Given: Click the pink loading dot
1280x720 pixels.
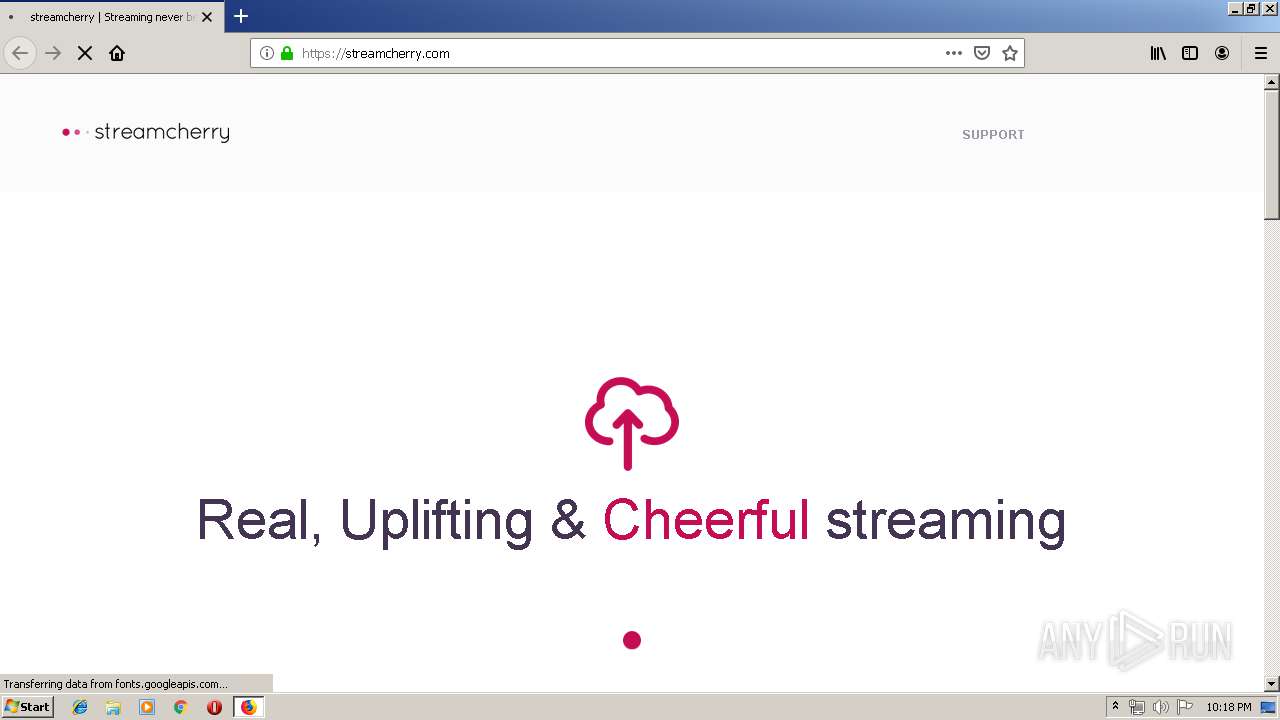Looking at the screenshot, I should [632, 640].
